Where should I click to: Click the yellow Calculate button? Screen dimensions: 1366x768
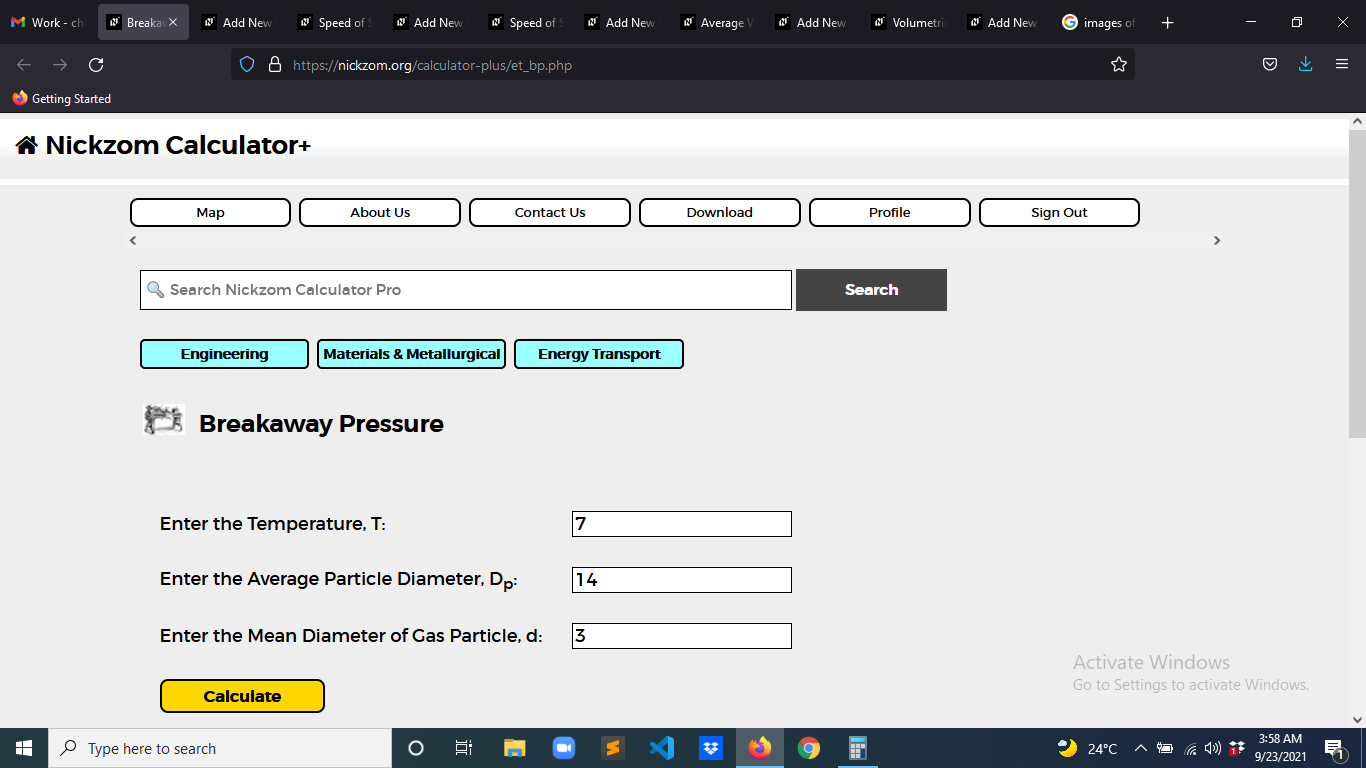[x=242, y=696]
